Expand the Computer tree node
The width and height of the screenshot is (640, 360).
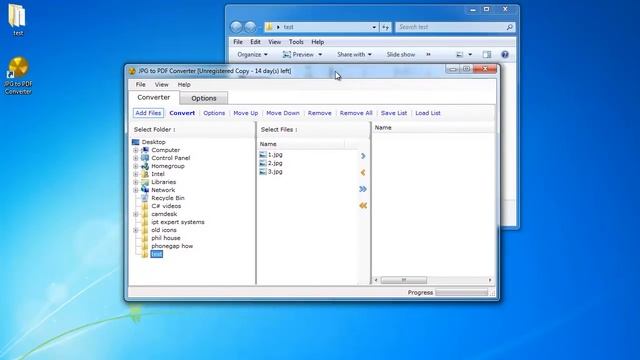(x=136, y=150)
